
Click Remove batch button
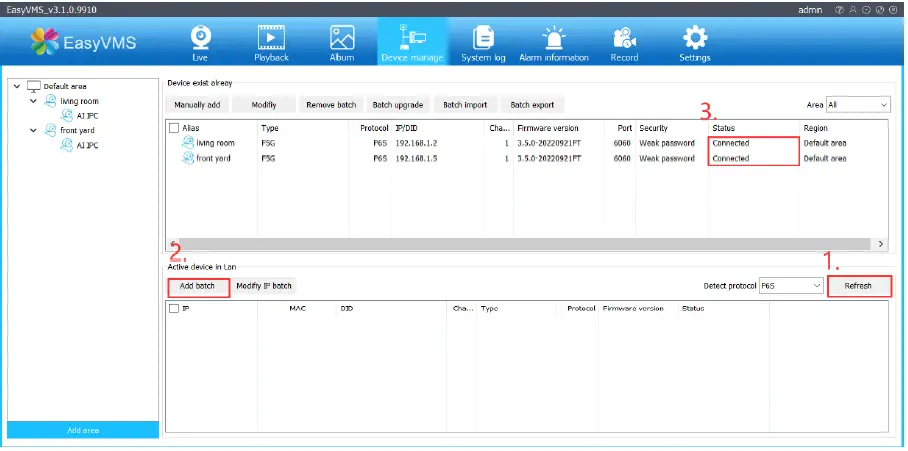pyautogui.click(x=331, y=105)
